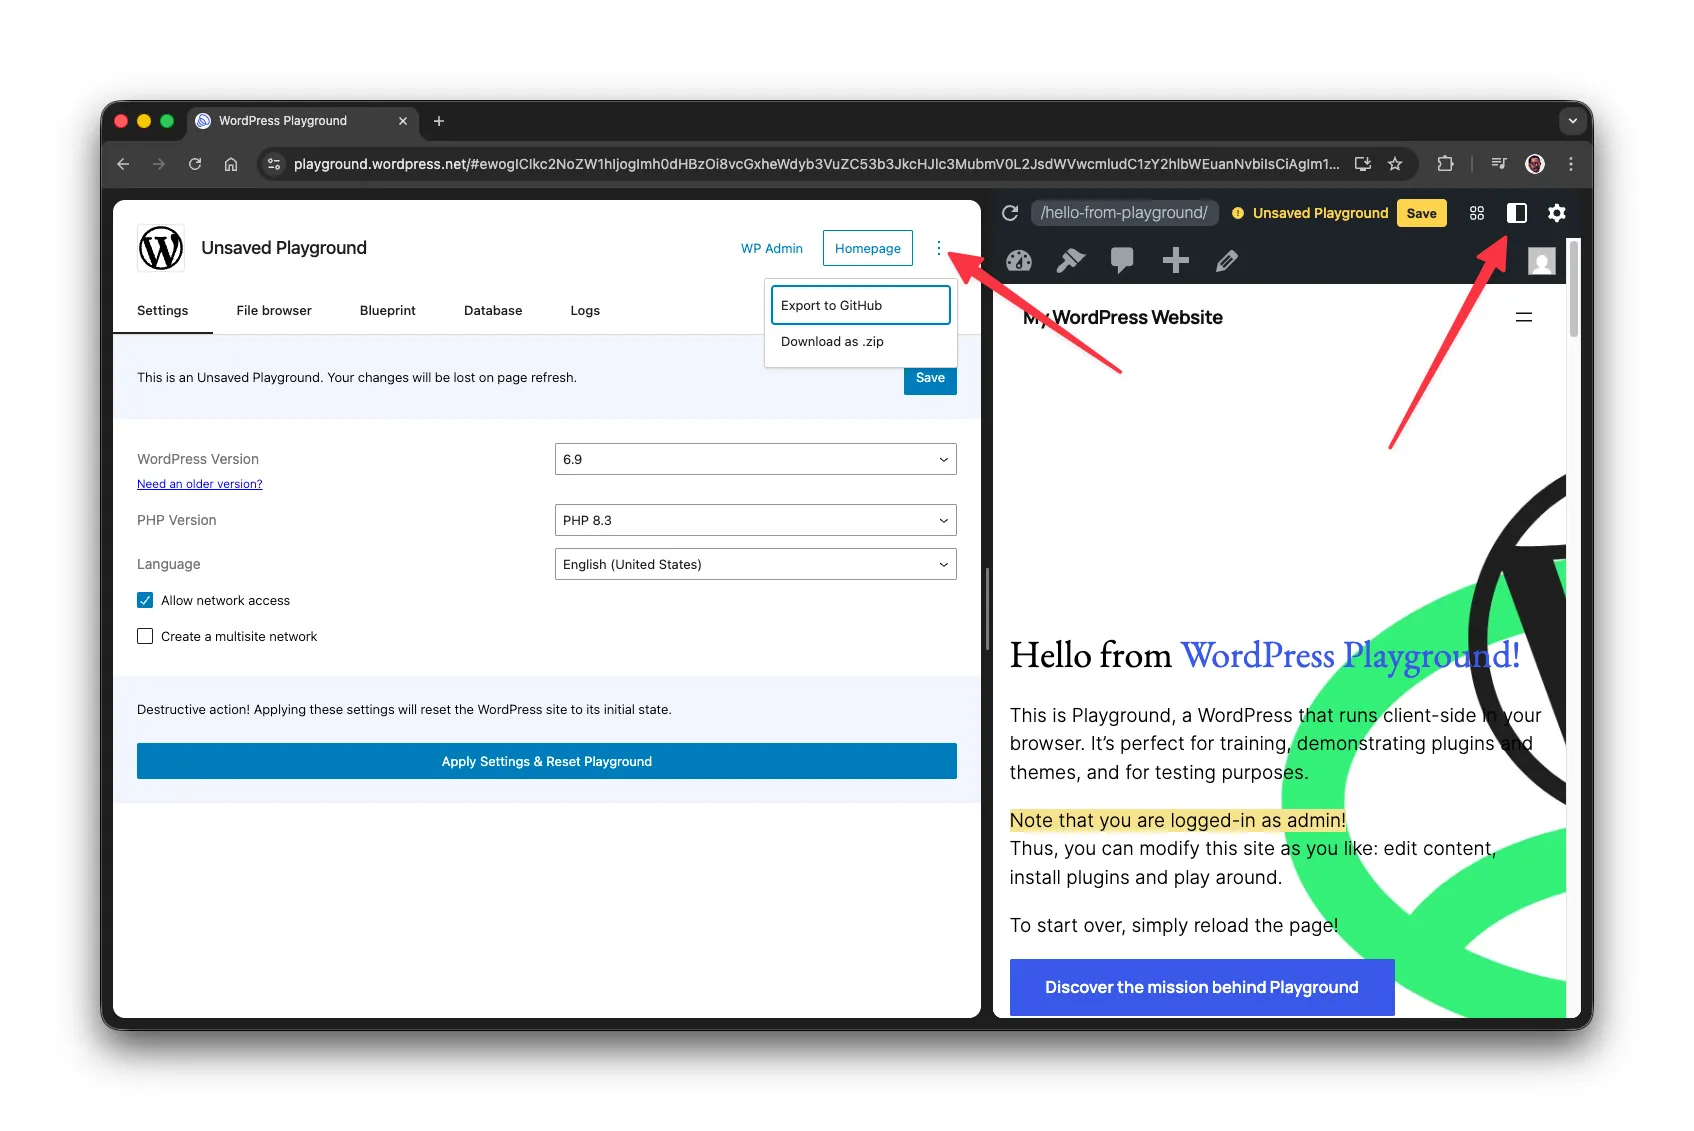
Task: Toggle the site manager sidebar panel icon
Action: 1516,213
